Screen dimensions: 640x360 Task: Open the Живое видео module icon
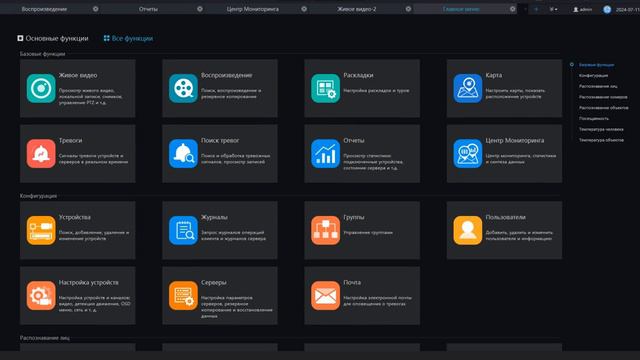tap(41, 88)
